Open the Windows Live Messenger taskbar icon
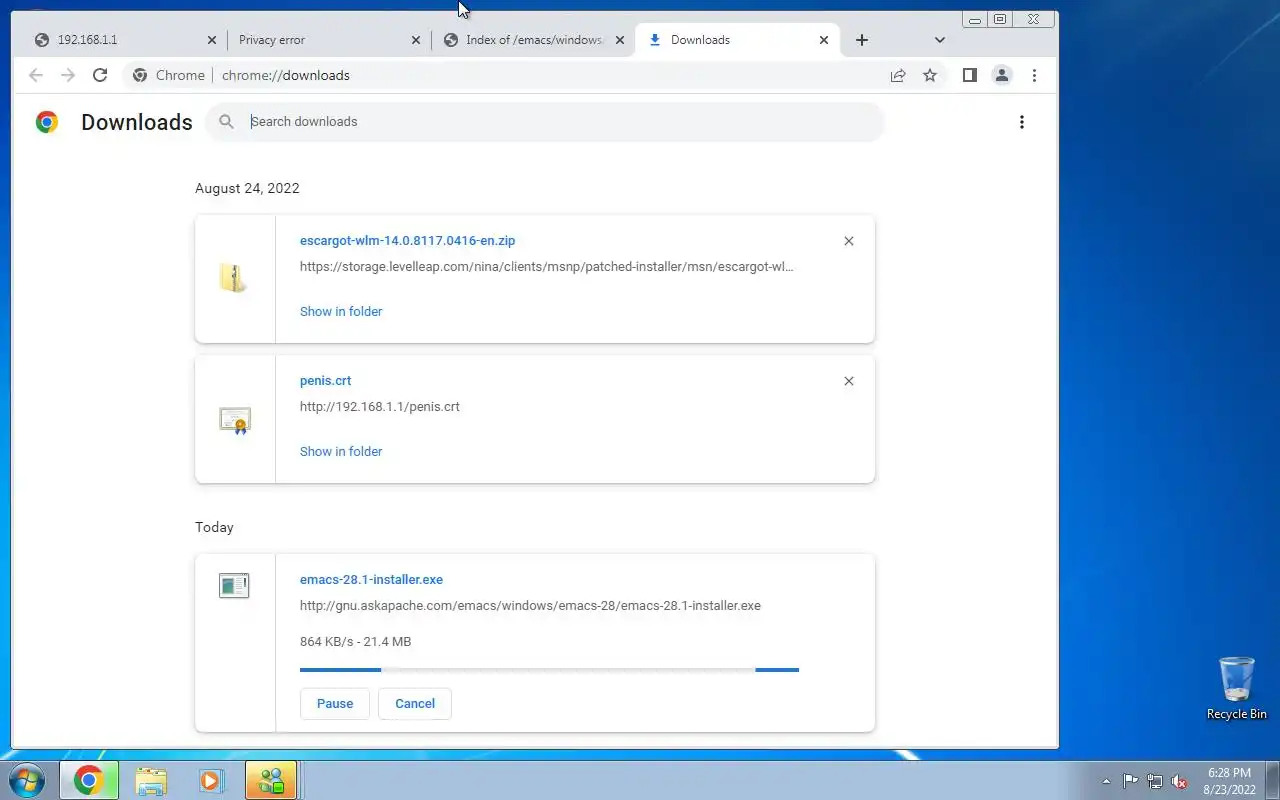The height and width of the screenshot is (800, 1280). [271, 780]
